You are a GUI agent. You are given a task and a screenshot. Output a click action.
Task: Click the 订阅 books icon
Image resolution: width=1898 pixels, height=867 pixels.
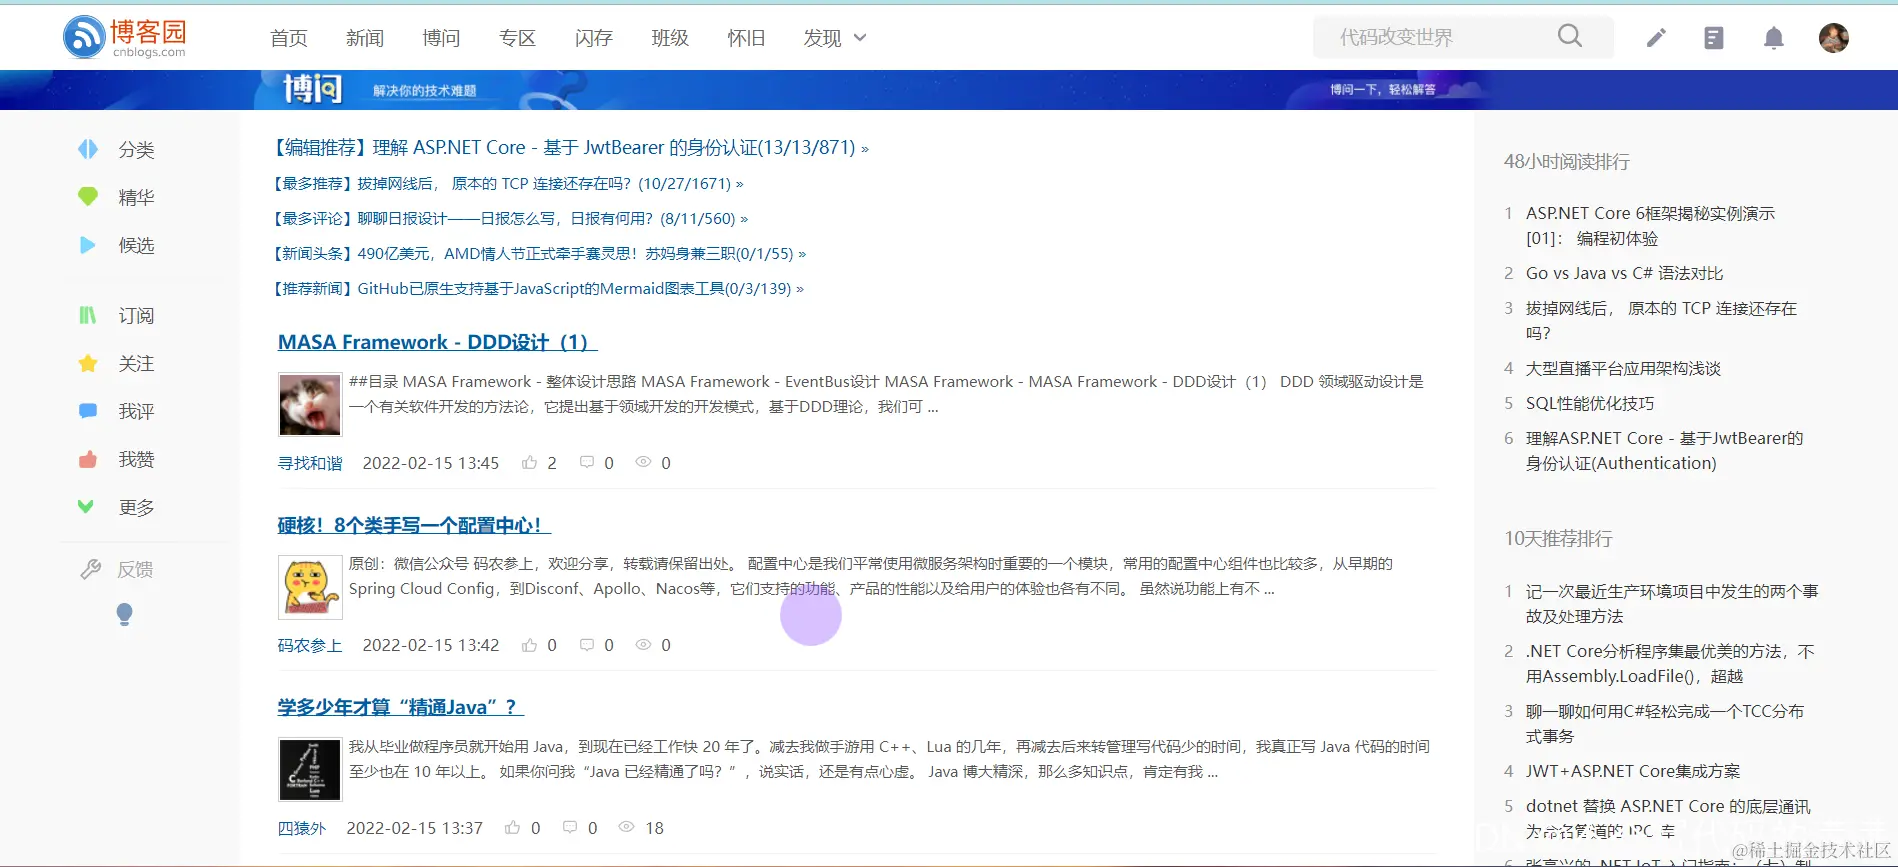coord(88,315)
